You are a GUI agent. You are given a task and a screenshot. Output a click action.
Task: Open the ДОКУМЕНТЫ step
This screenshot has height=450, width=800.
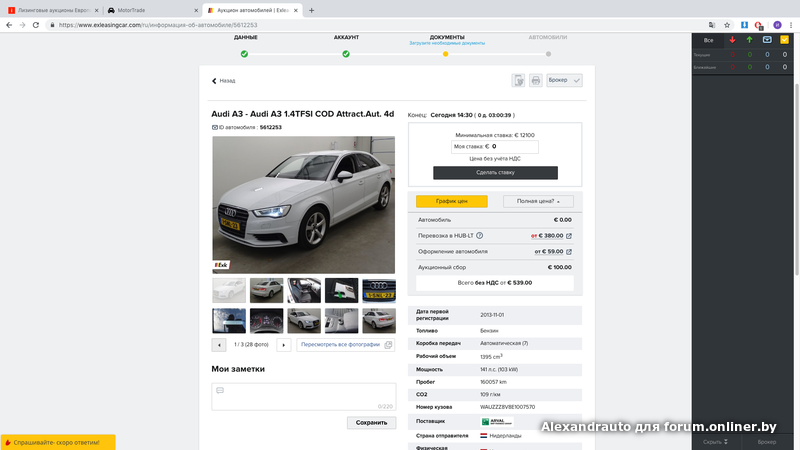(x=447, y=37)
